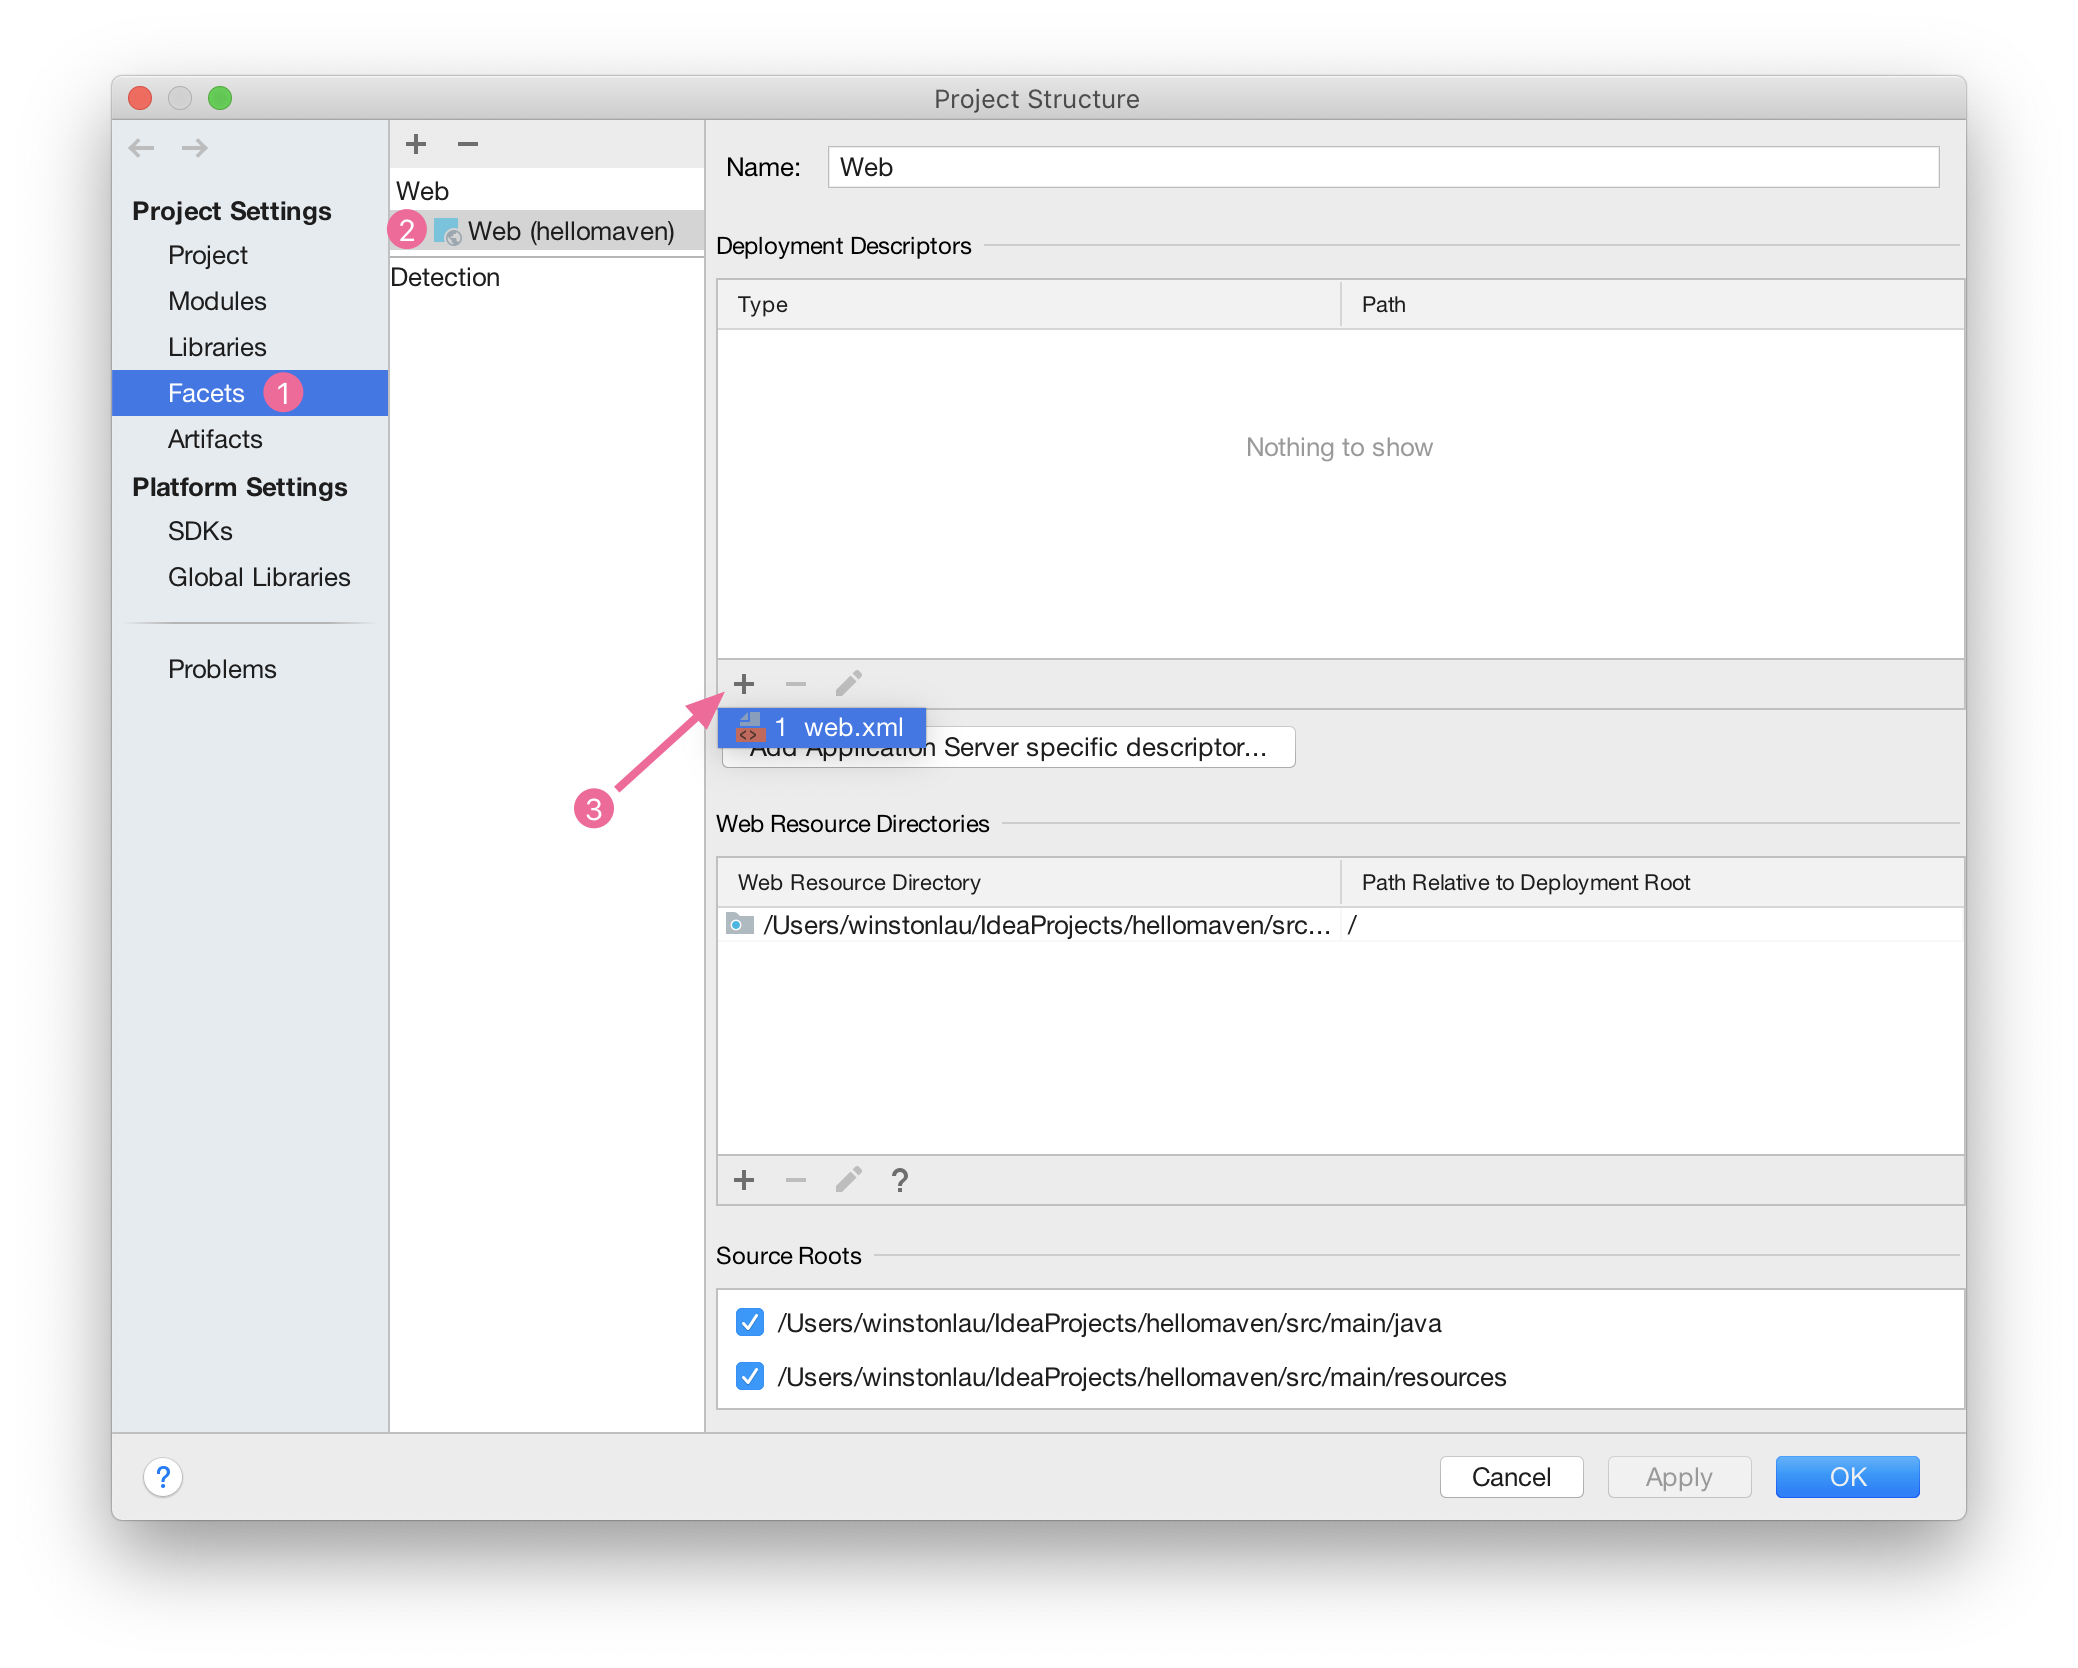
Task: Open the Modules settings section
Action: click(217, 301)
